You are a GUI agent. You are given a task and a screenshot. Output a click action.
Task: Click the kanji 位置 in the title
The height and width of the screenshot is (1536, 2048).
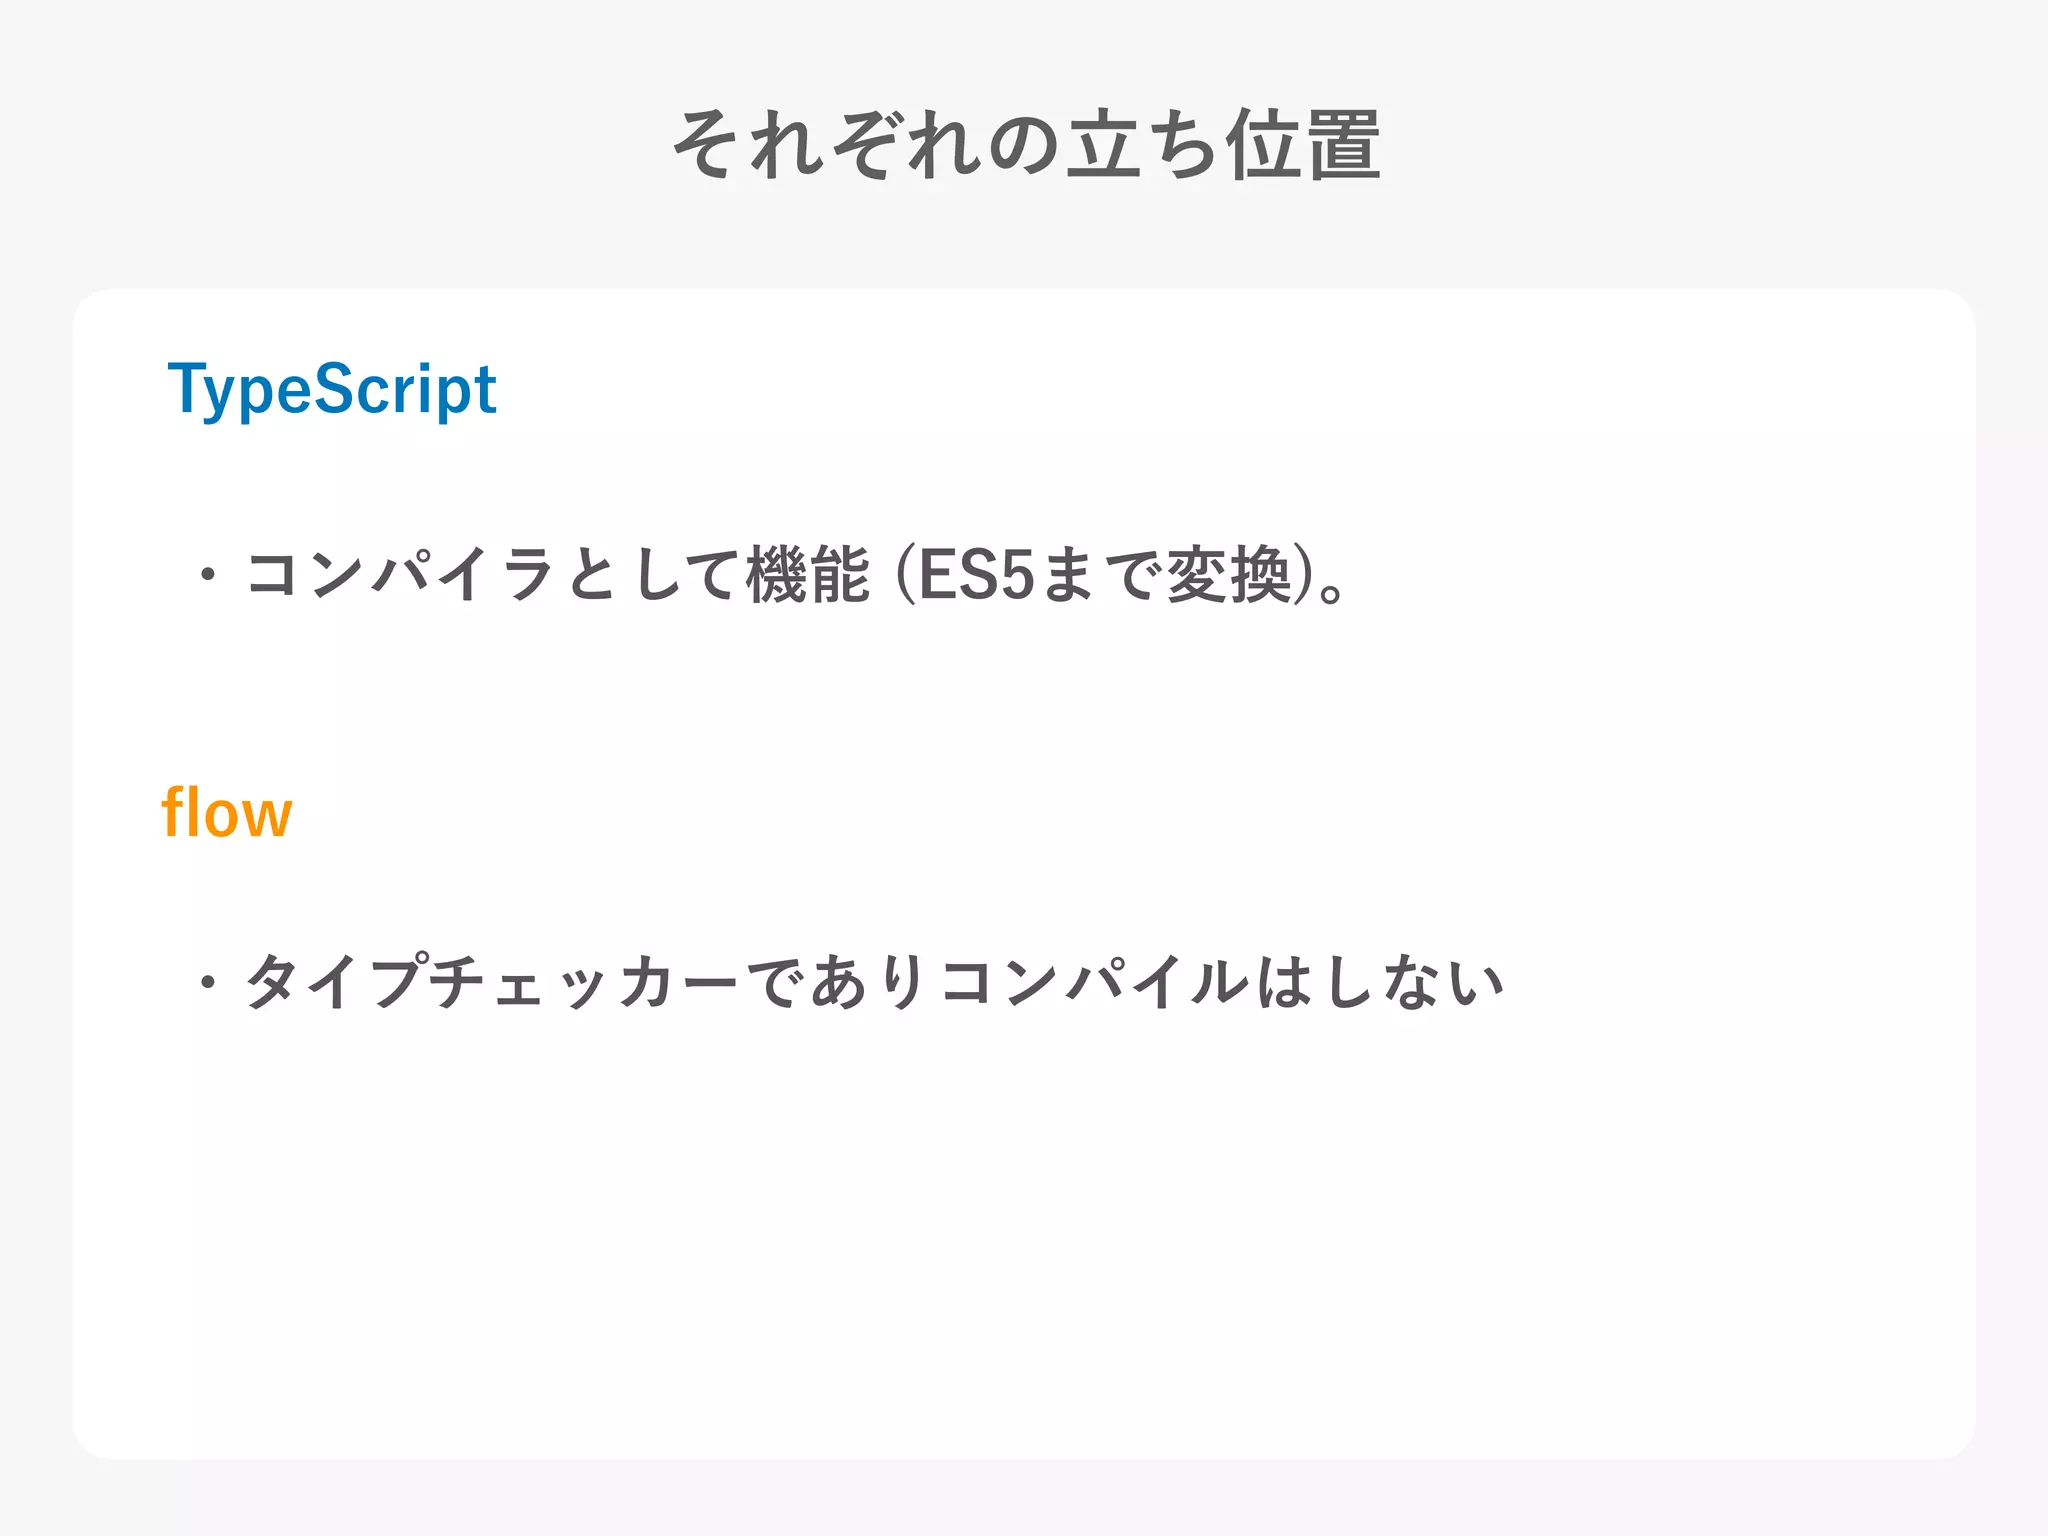click(x=1304, y=145)
